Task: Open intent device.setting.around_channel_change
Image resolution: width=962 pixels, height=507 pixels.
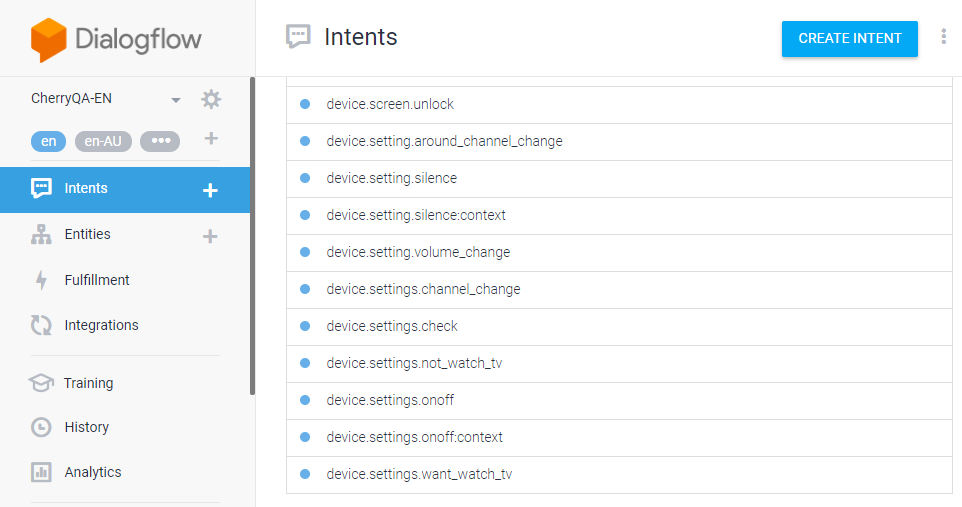Action: (x=619, y=142)
